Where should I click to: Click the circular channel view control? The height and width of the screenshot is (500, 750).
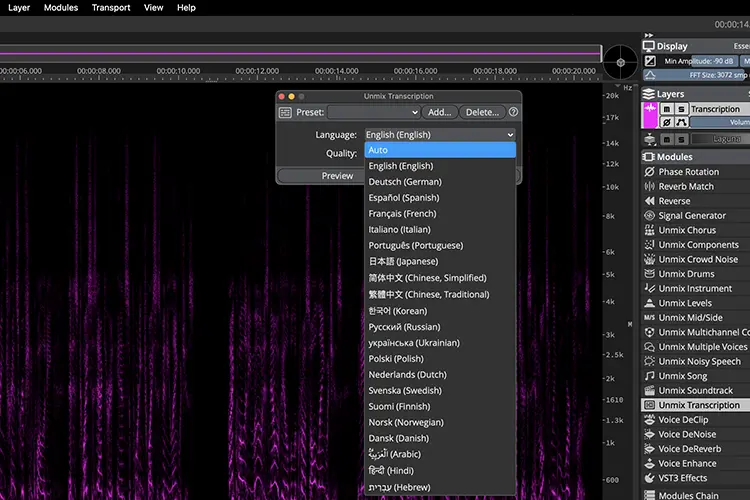click(620, 62)
